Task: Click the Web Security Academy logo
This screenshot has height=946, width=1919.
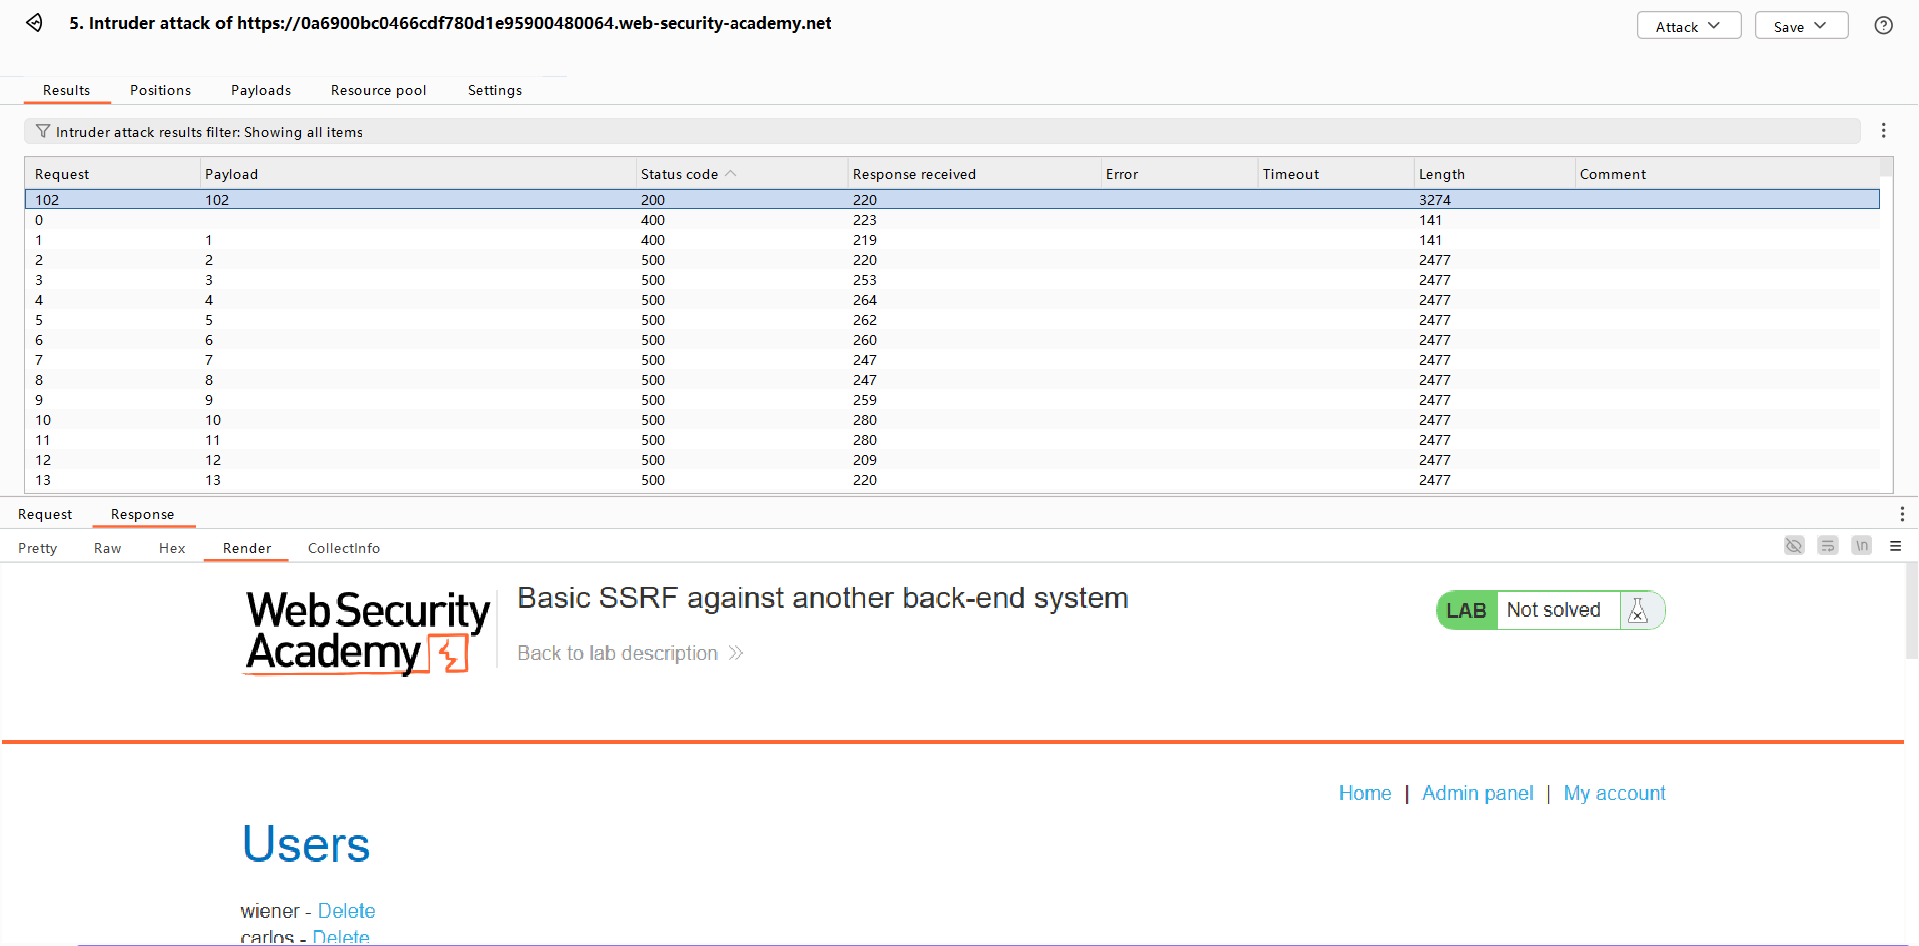Action: click(368, 632)
